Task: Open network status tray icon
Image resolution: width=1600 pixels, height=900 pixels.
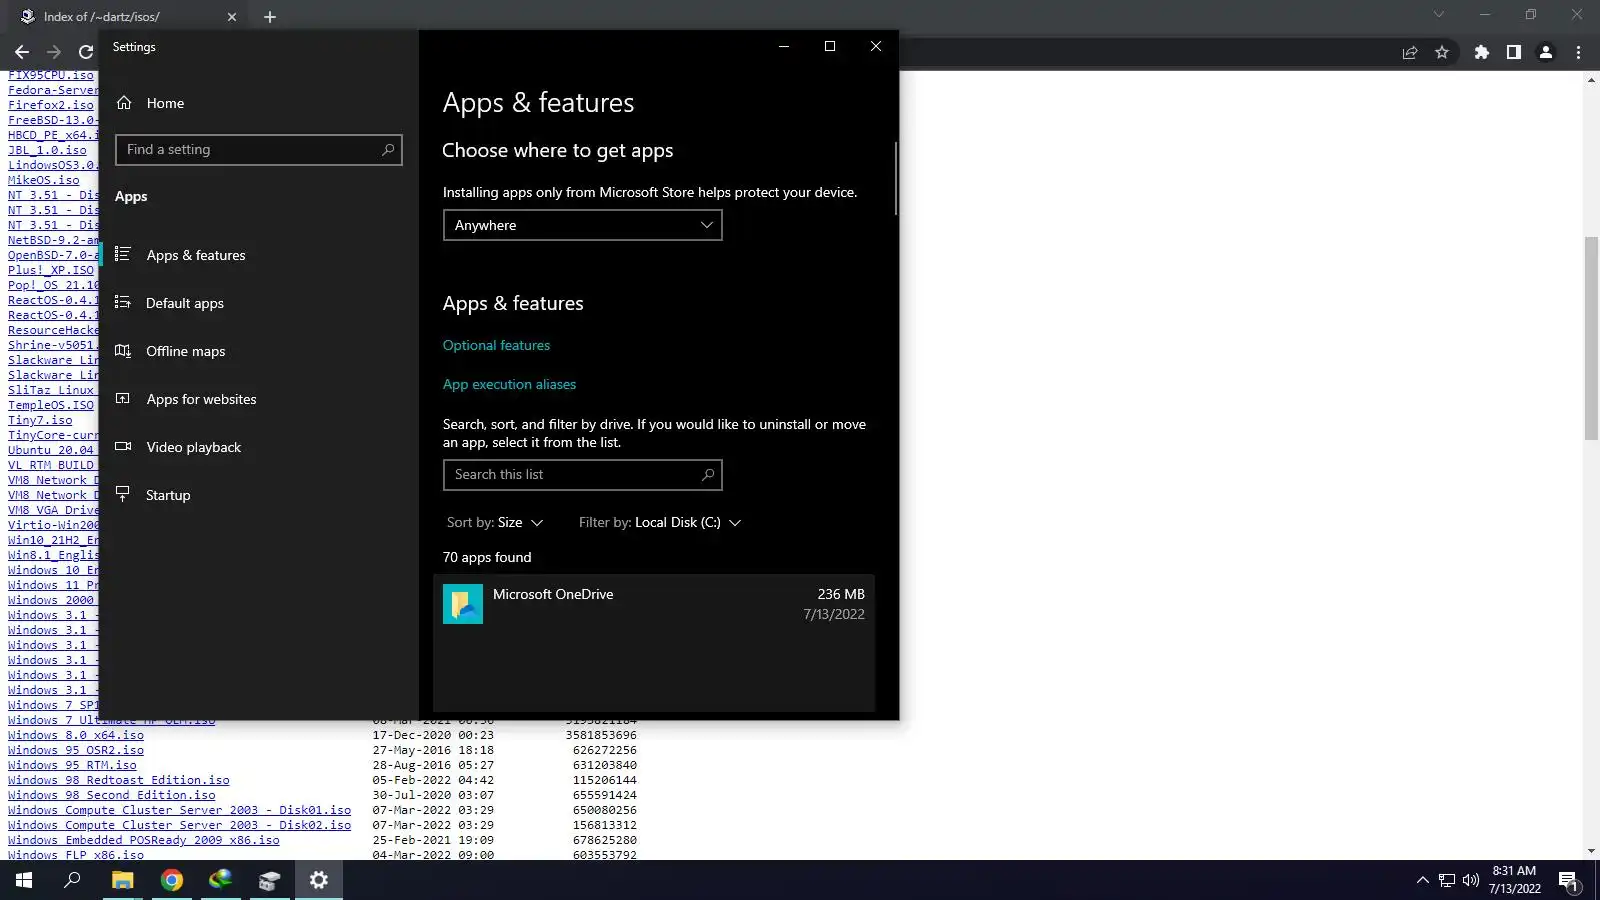Action: point(1447,880)
